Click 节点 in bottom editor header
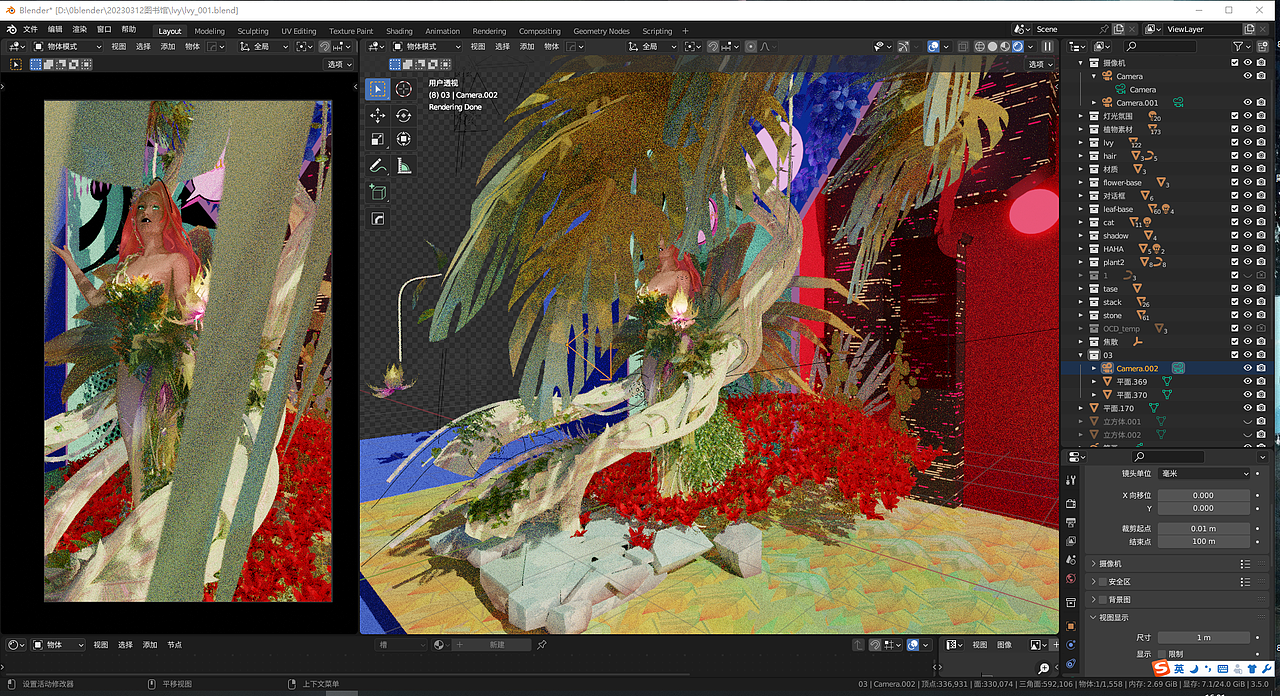 coord(175,645)
